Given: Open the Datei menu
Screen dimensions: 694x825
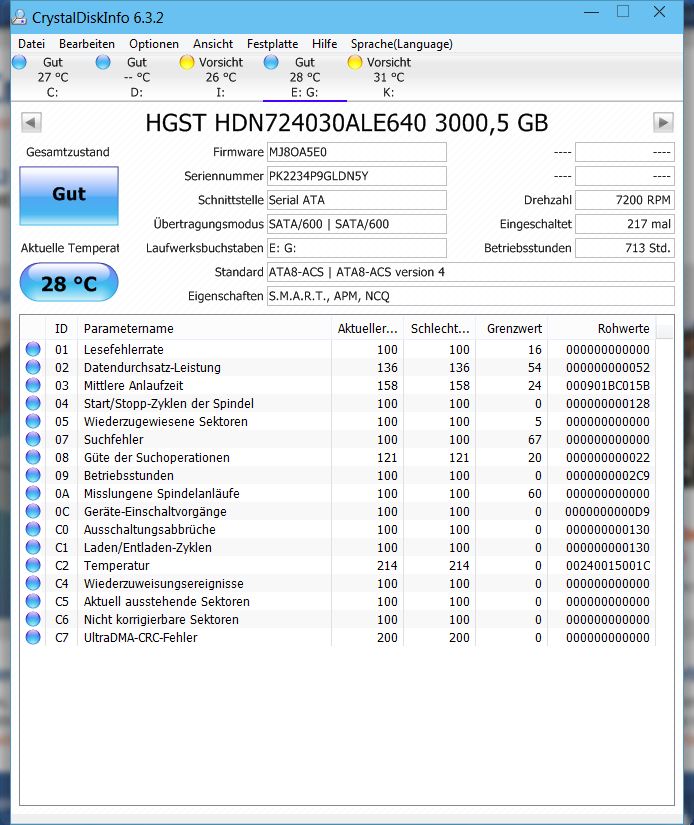Looking at the screenshot, I should point(31,44).
